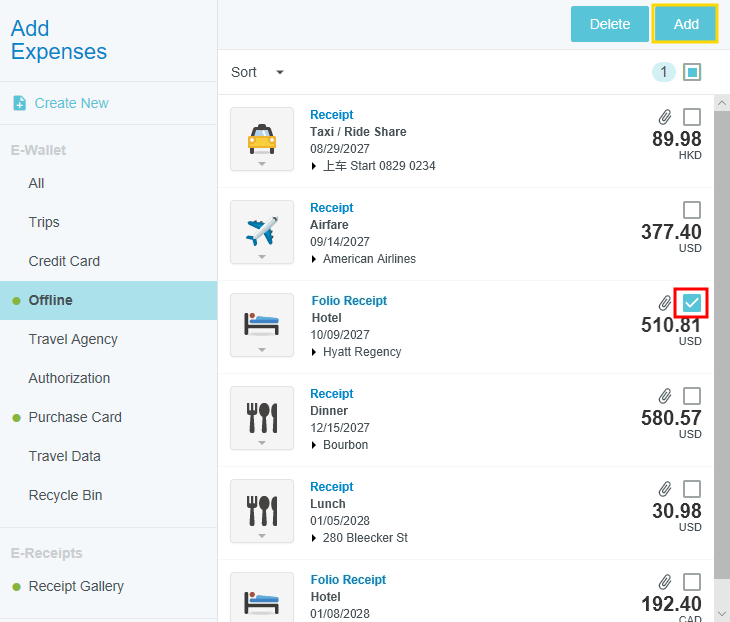
Task: Open the Sort dropdown
Action: coord(257,72)
